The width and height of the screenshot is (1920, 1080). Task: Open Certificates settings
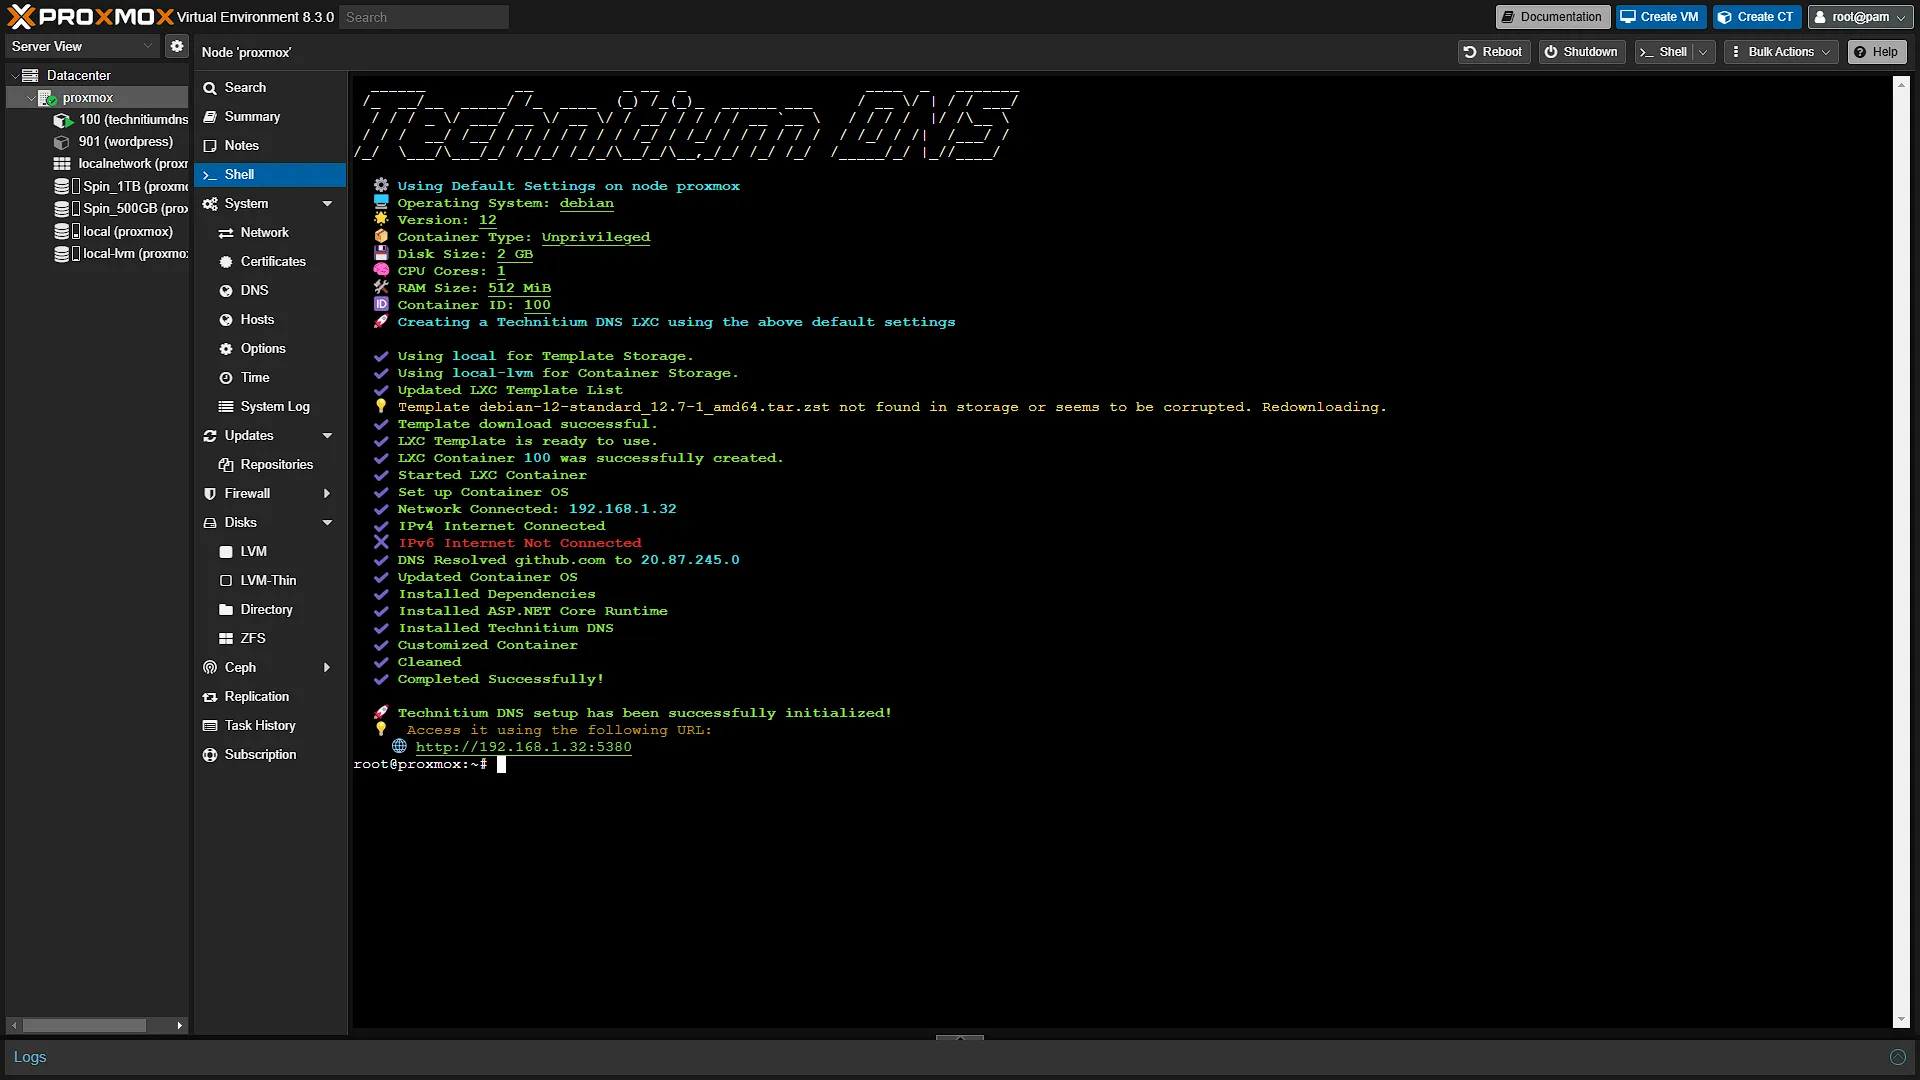[x=270, y=262]
